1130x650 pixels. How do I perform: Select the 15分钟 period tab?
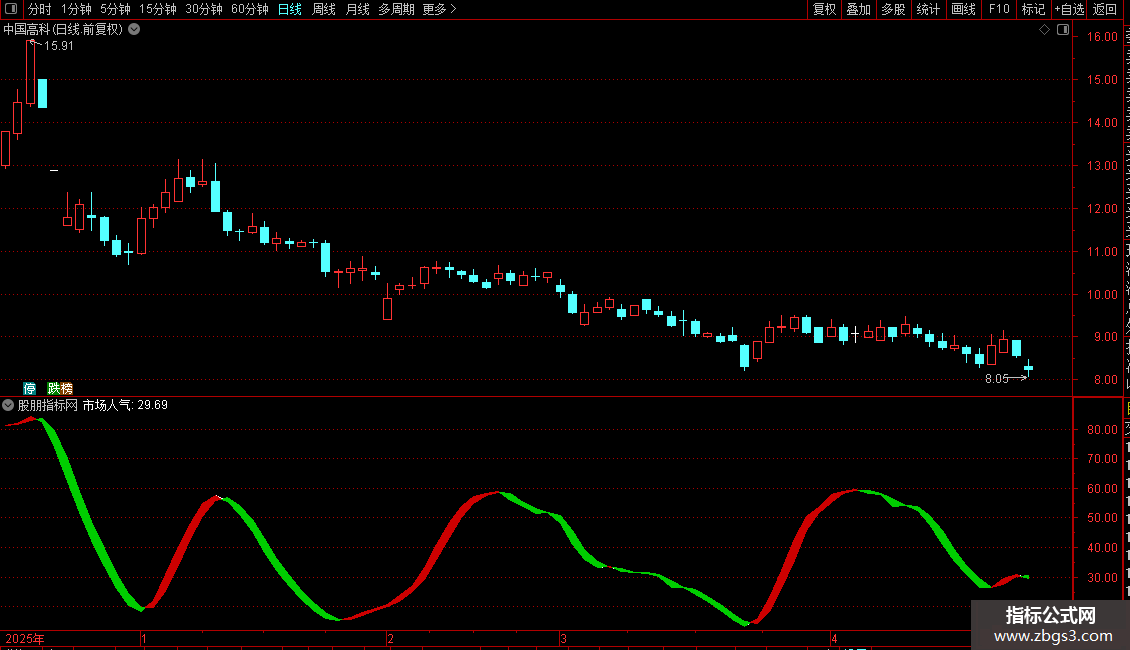(x=158, y=9)
